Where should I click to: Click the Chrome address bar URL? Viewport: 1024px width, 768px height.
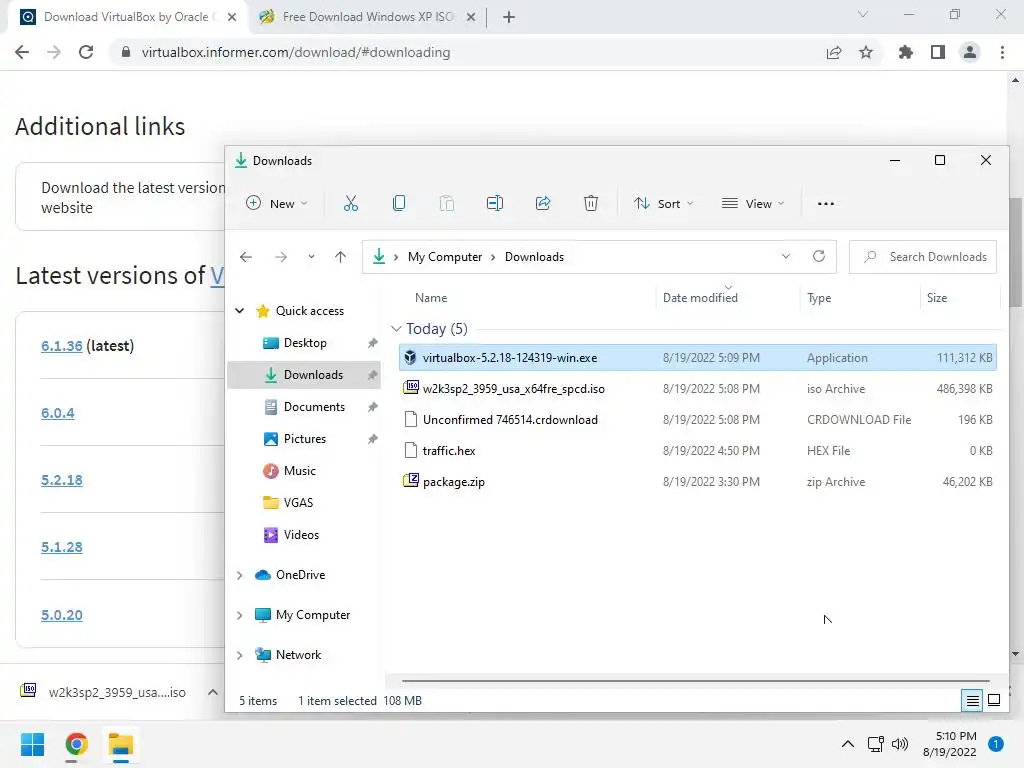pyautogui.click(x=295, y=52)
